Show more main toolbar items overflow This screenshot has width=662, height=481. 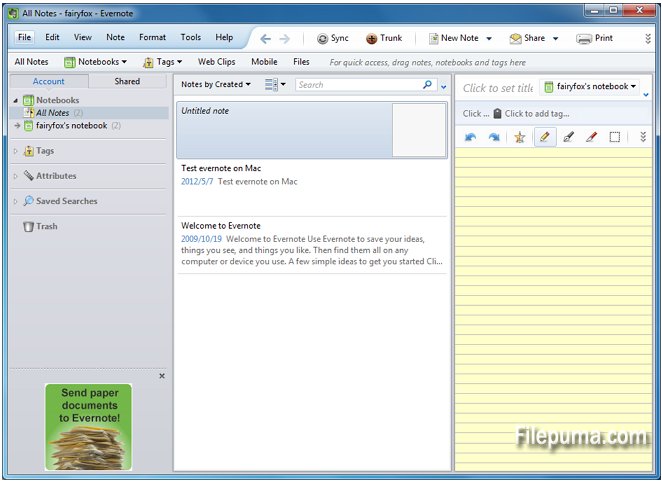(x=648, y=39)
